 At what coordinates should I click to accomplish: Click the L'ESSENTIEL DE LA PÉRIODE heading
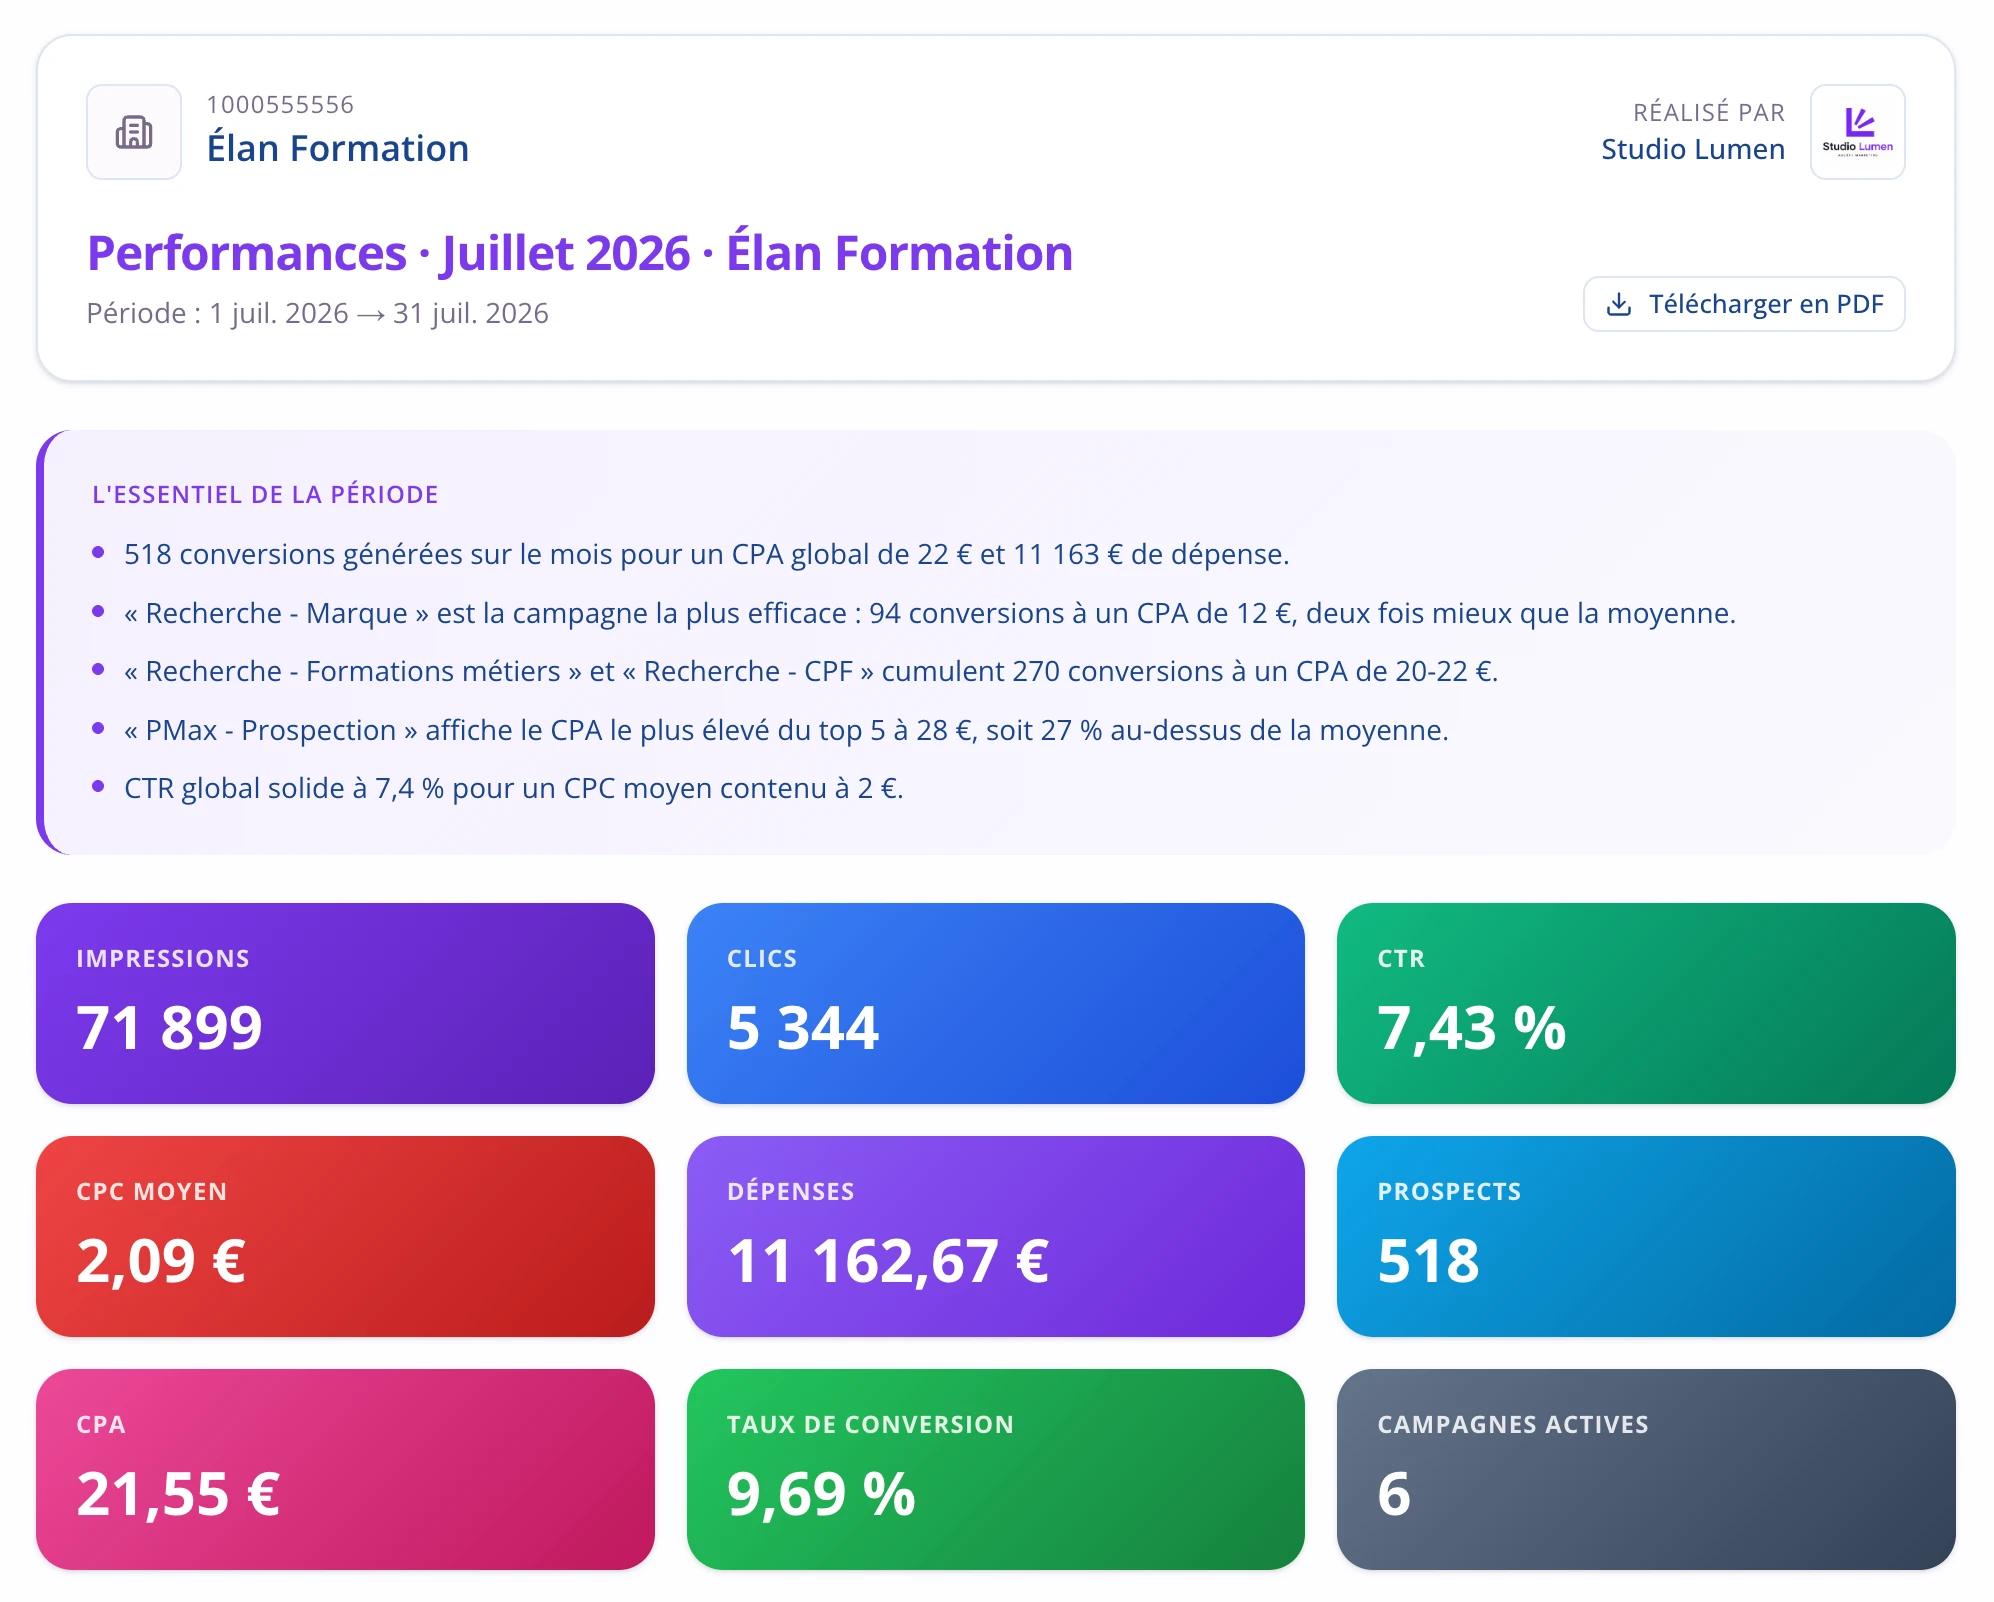[x=265, y=495]
